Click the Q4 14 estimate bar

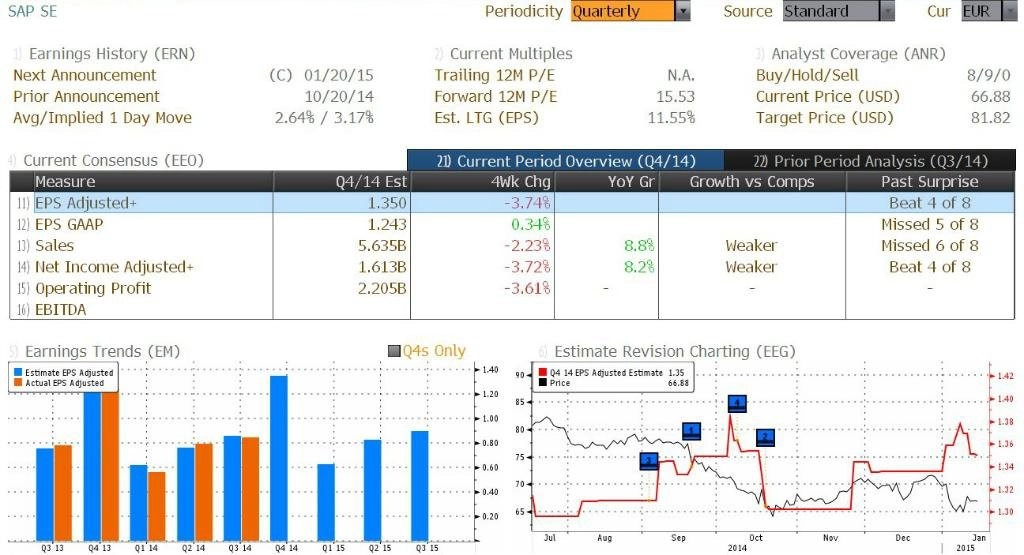pyautogui.click(x=279, y=458)
